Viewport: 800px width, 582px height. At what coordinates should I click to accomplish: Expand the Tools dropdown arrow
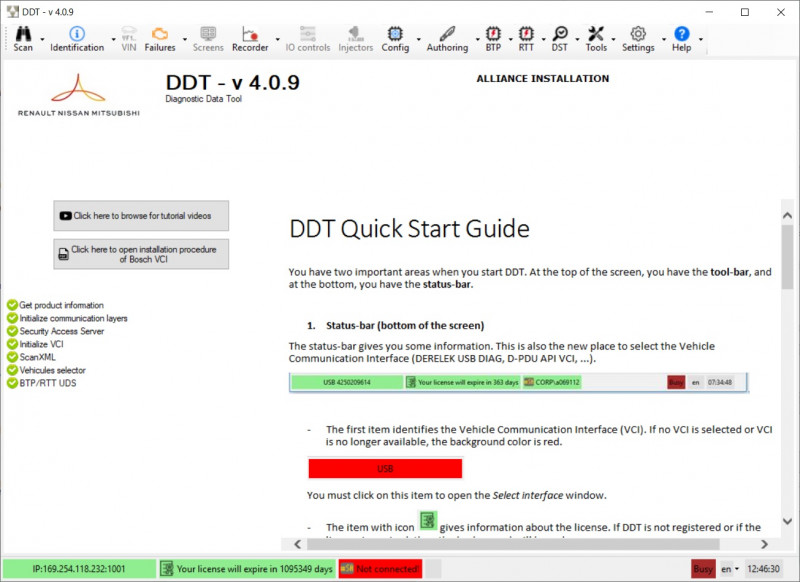coord(613,39)
